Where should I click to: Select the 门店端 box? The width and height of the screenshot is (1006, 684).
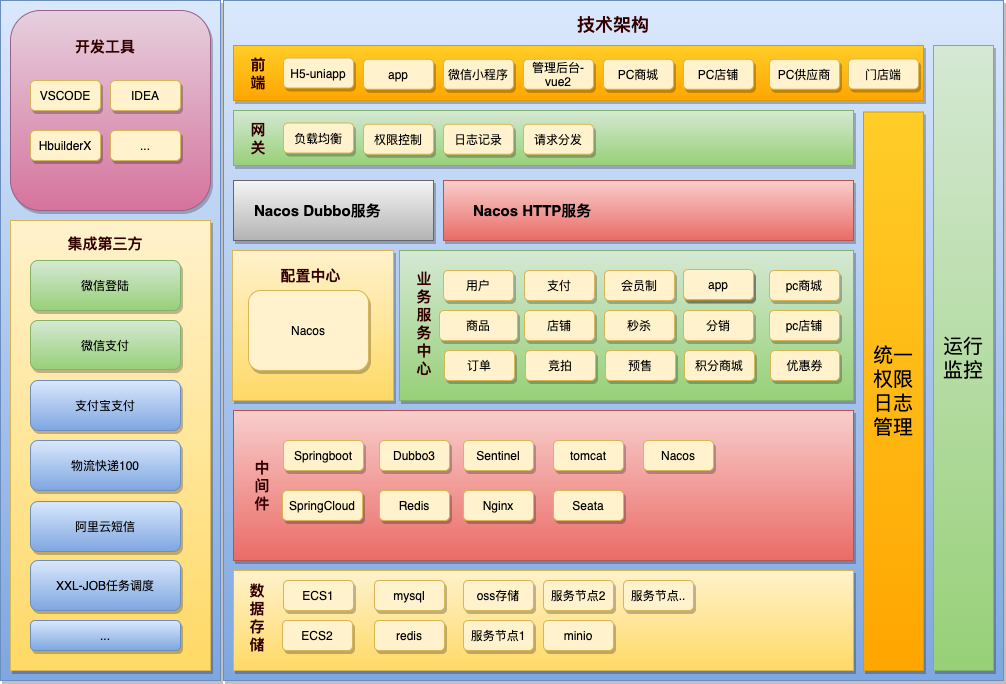[883, 74]
